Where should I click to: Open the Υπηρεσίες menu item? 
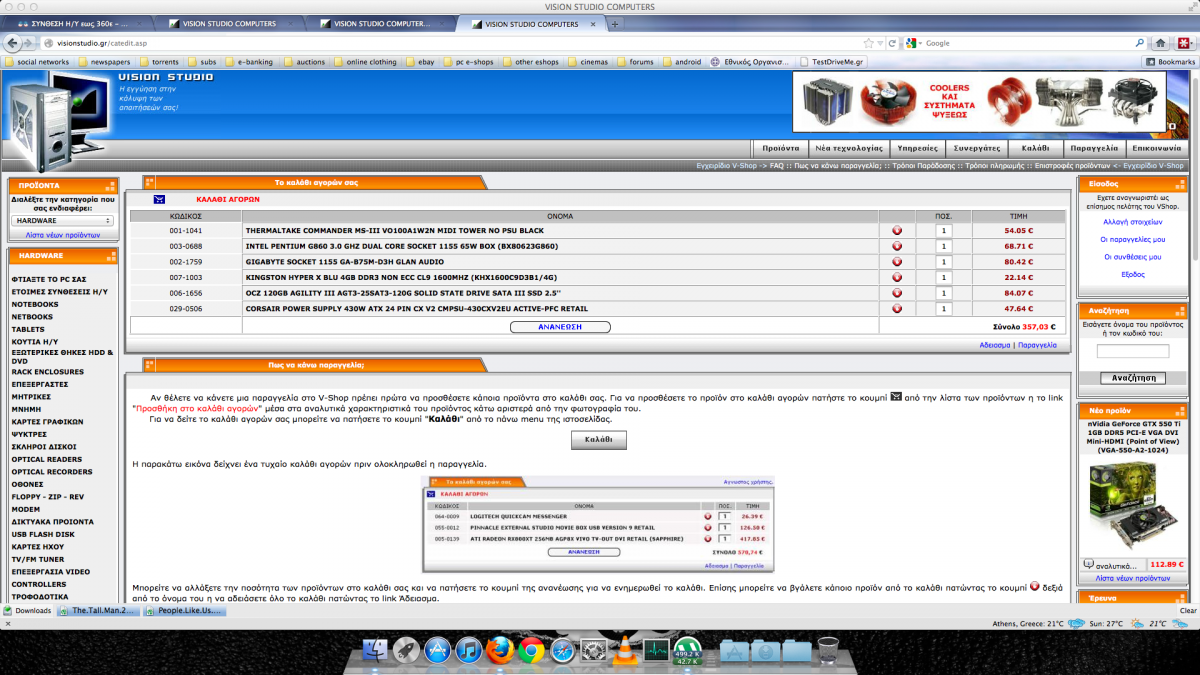click(919, 147)
